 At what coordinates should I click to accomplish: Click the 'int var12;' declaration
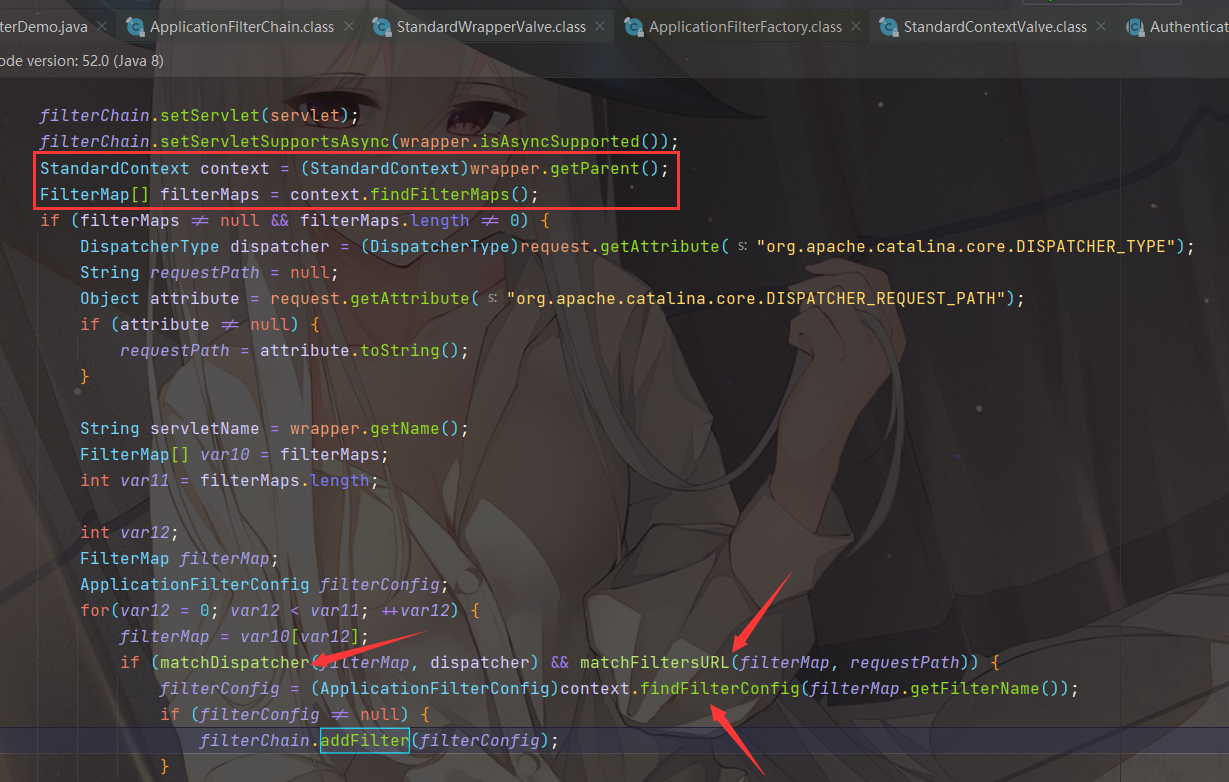(x=130, y=532)
